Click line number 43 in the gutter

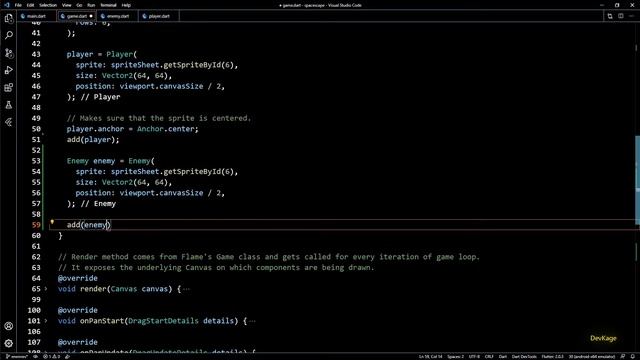click(x=36, y=54)
